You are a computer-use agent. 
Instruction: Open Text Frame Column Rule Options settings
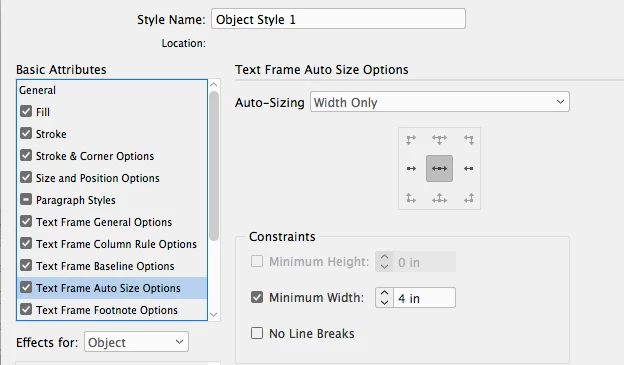point(117,244)
